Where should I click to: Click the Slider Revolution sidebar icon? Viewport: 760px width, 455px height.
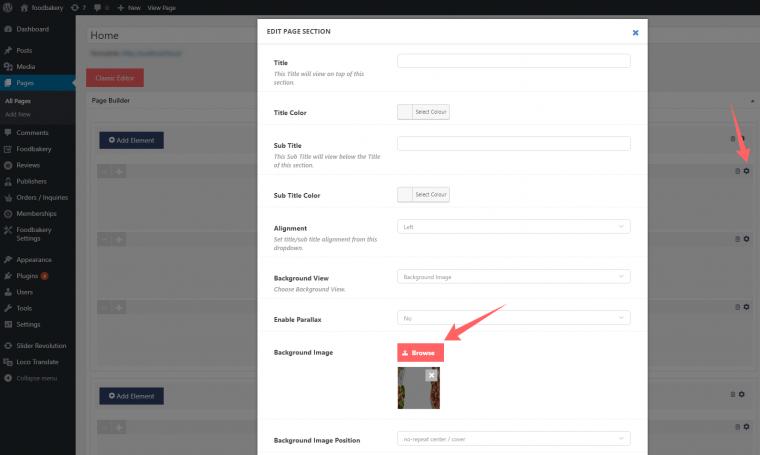[8, 345]
